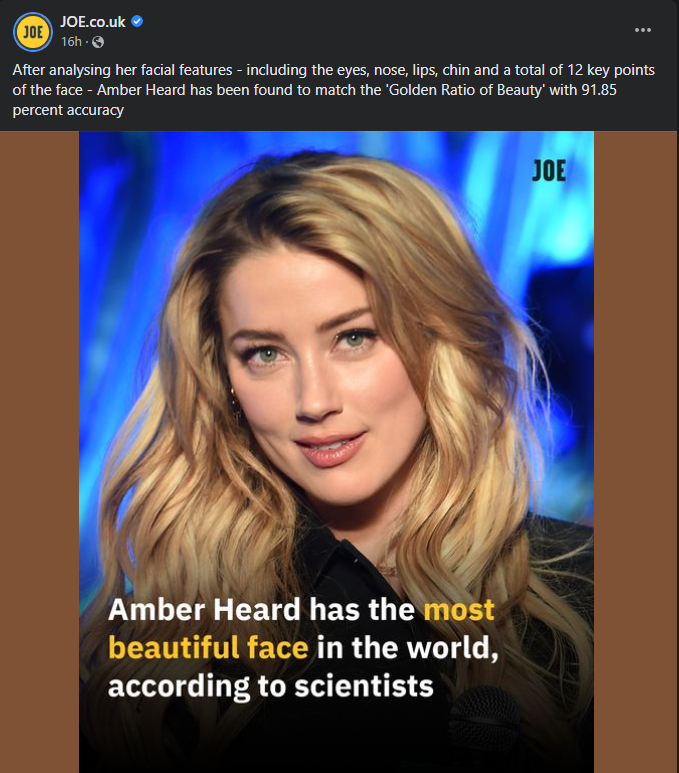This screenshot has height=773, width=679.
Task: Click the brown margin left of the photo
Action: [x=39, y=452]
